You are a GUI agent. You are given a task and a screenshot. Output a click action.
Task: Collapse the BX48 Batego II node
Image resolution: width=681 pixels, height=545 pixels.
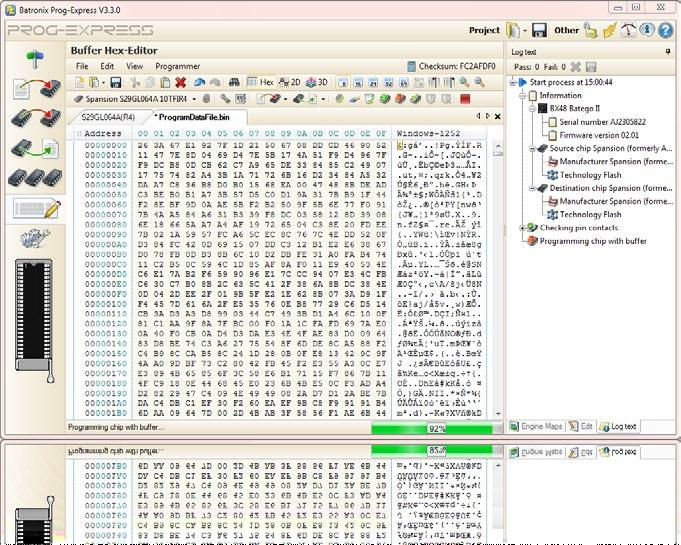[532, 109]
